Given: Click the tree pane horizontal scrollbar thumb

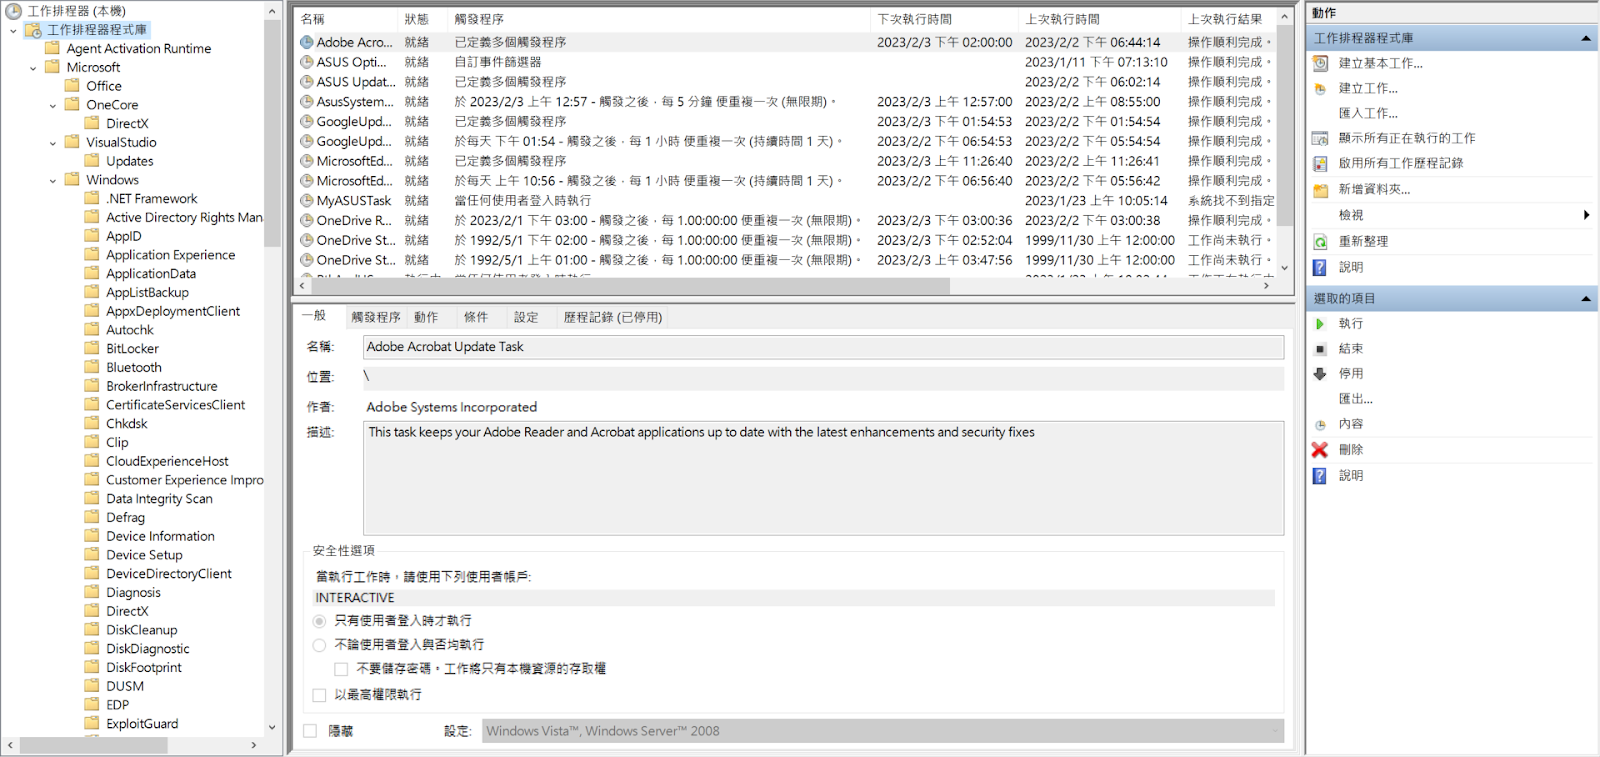Looking at the screenshot, I should [93, 745].
